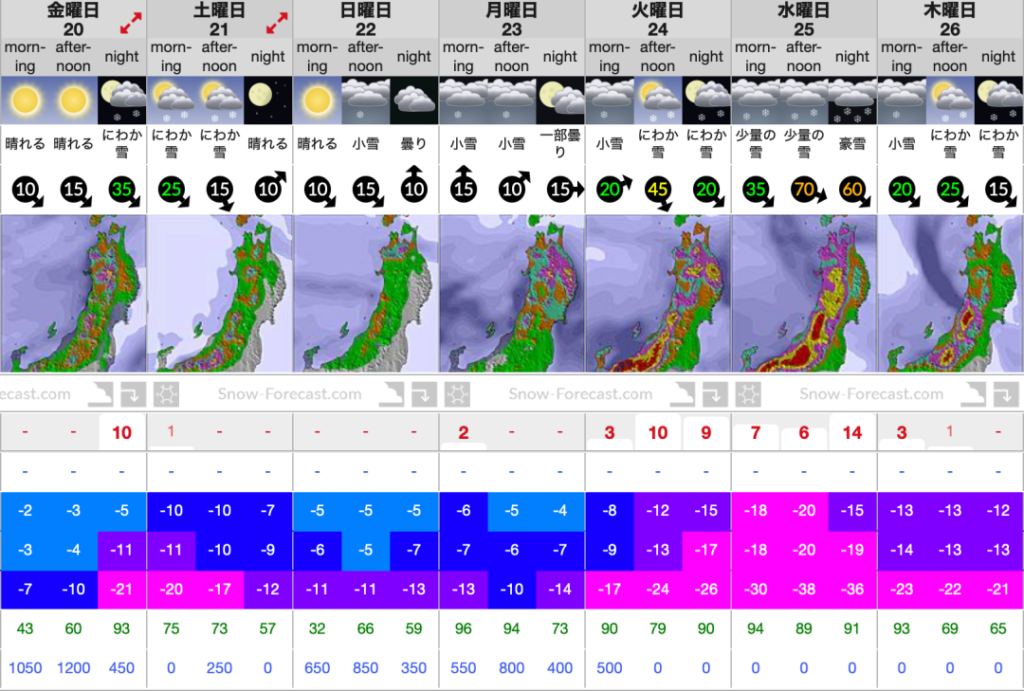Click humidity value 96 on Monday morning
Screen dimensions: 1024x691
[464, 628]
